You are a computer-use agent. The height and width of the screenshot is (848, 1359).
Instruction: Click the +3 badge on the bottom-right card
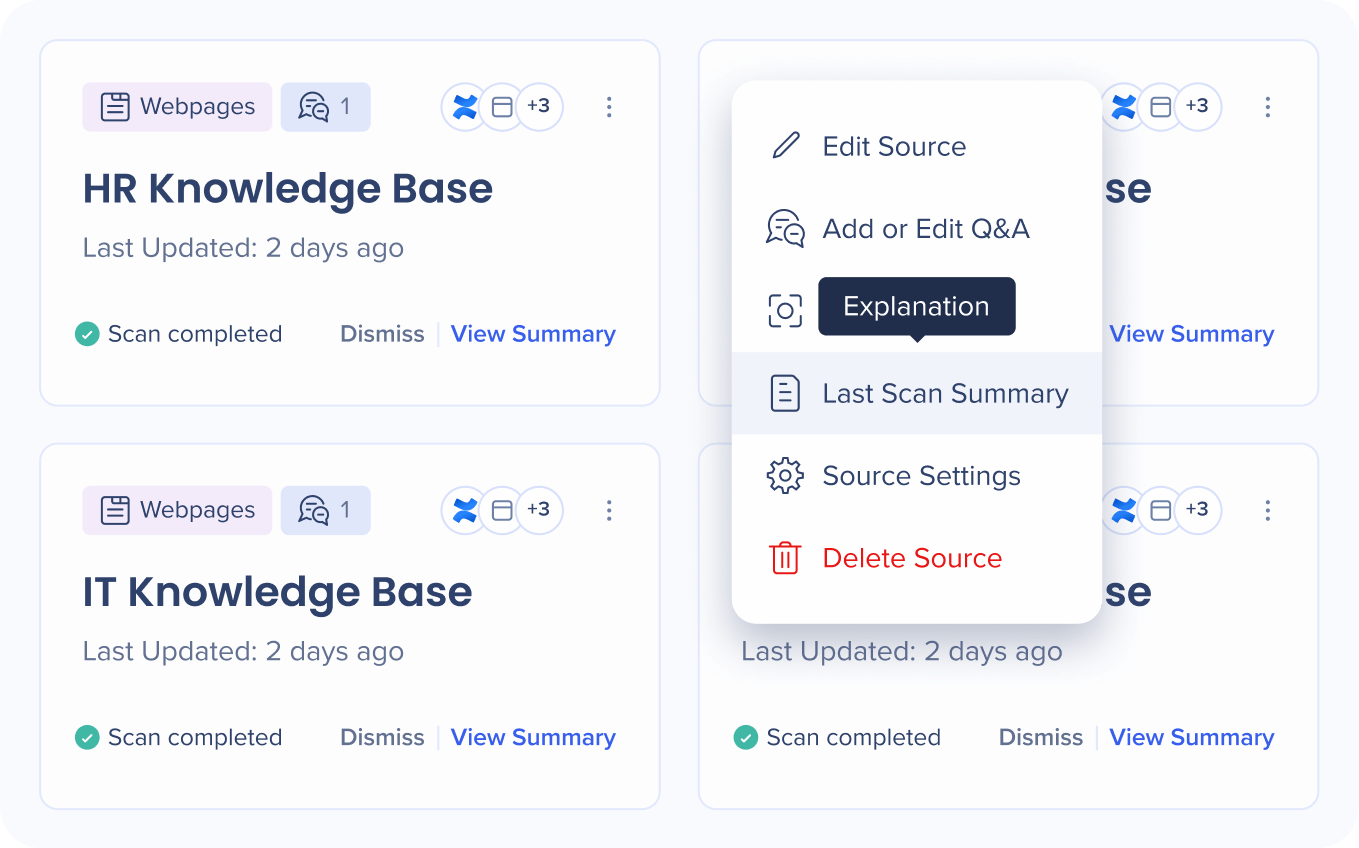point(1197,510)
